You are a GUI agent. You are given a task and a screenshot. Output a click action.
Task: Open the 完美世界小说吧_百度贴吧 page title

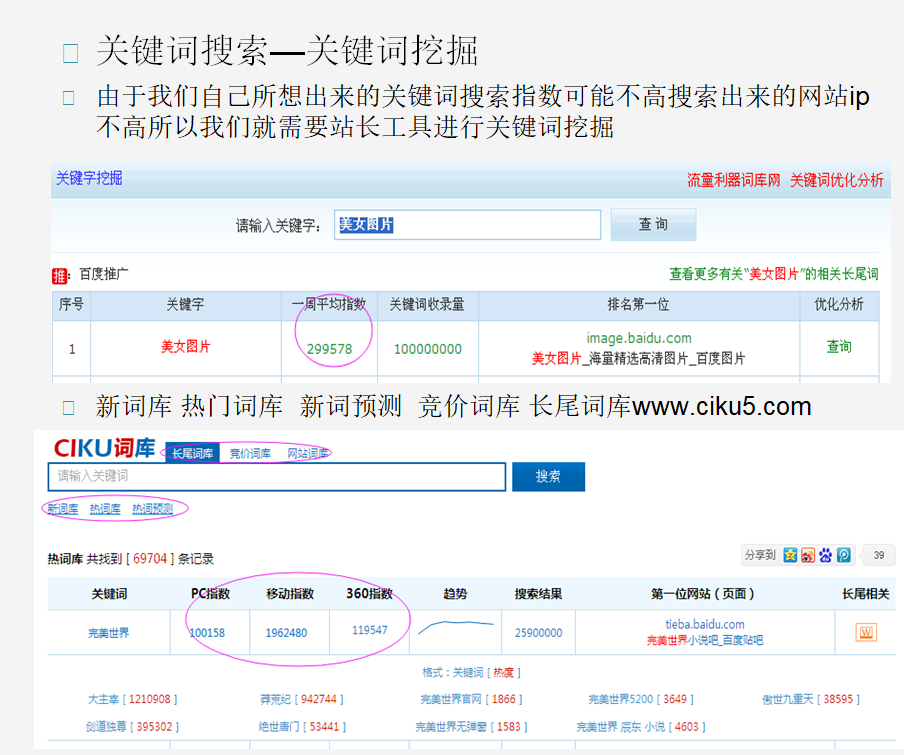click(705, 640)
